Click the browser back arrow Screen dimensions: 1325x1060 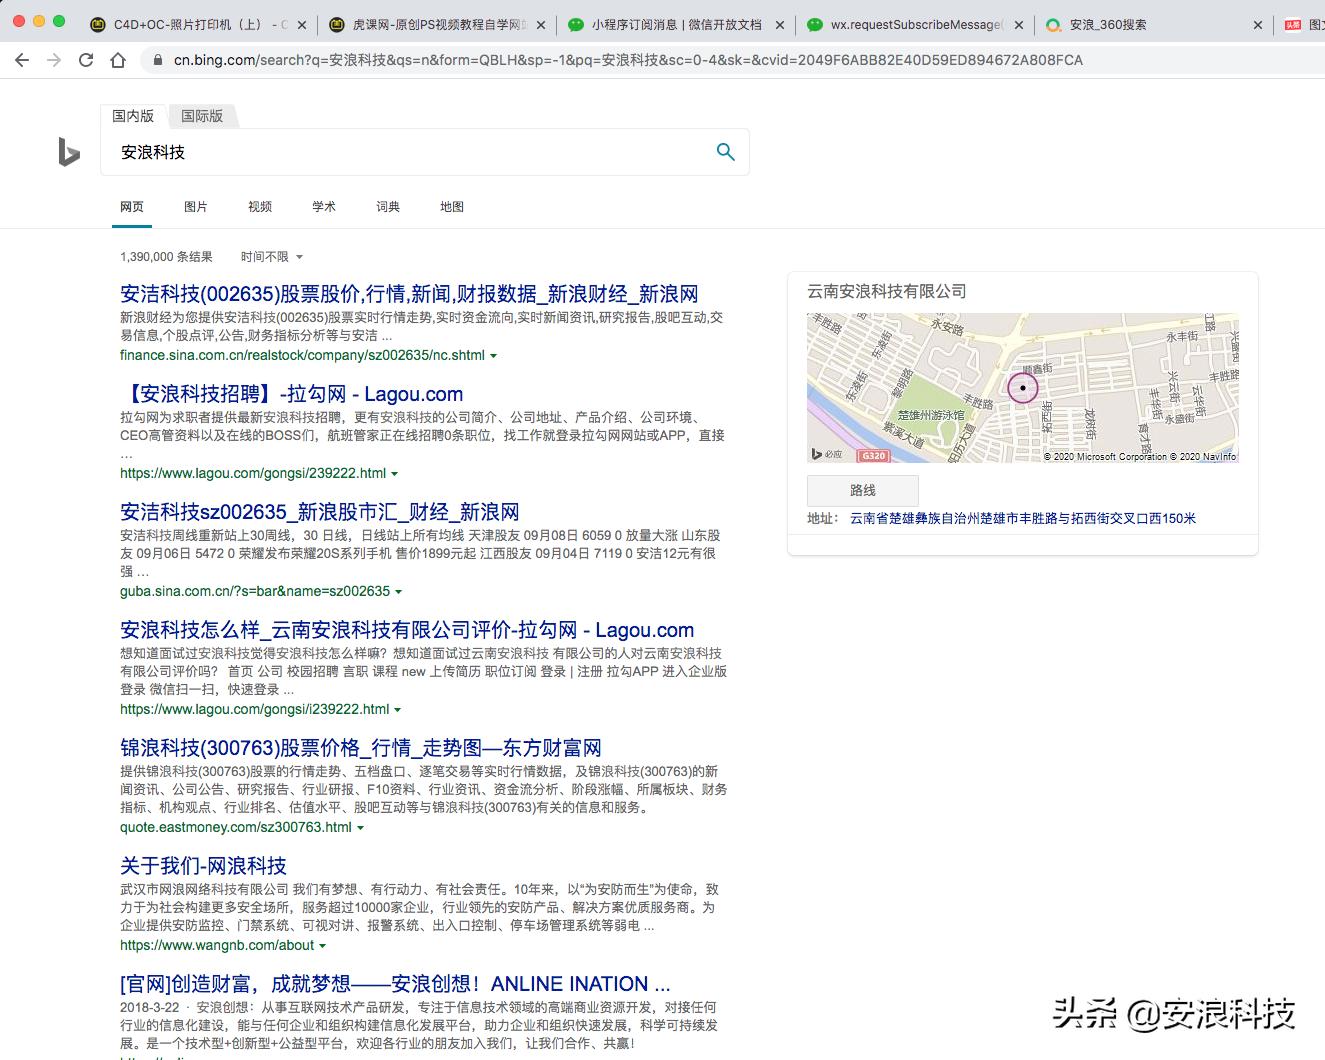(x=22, y=60)
